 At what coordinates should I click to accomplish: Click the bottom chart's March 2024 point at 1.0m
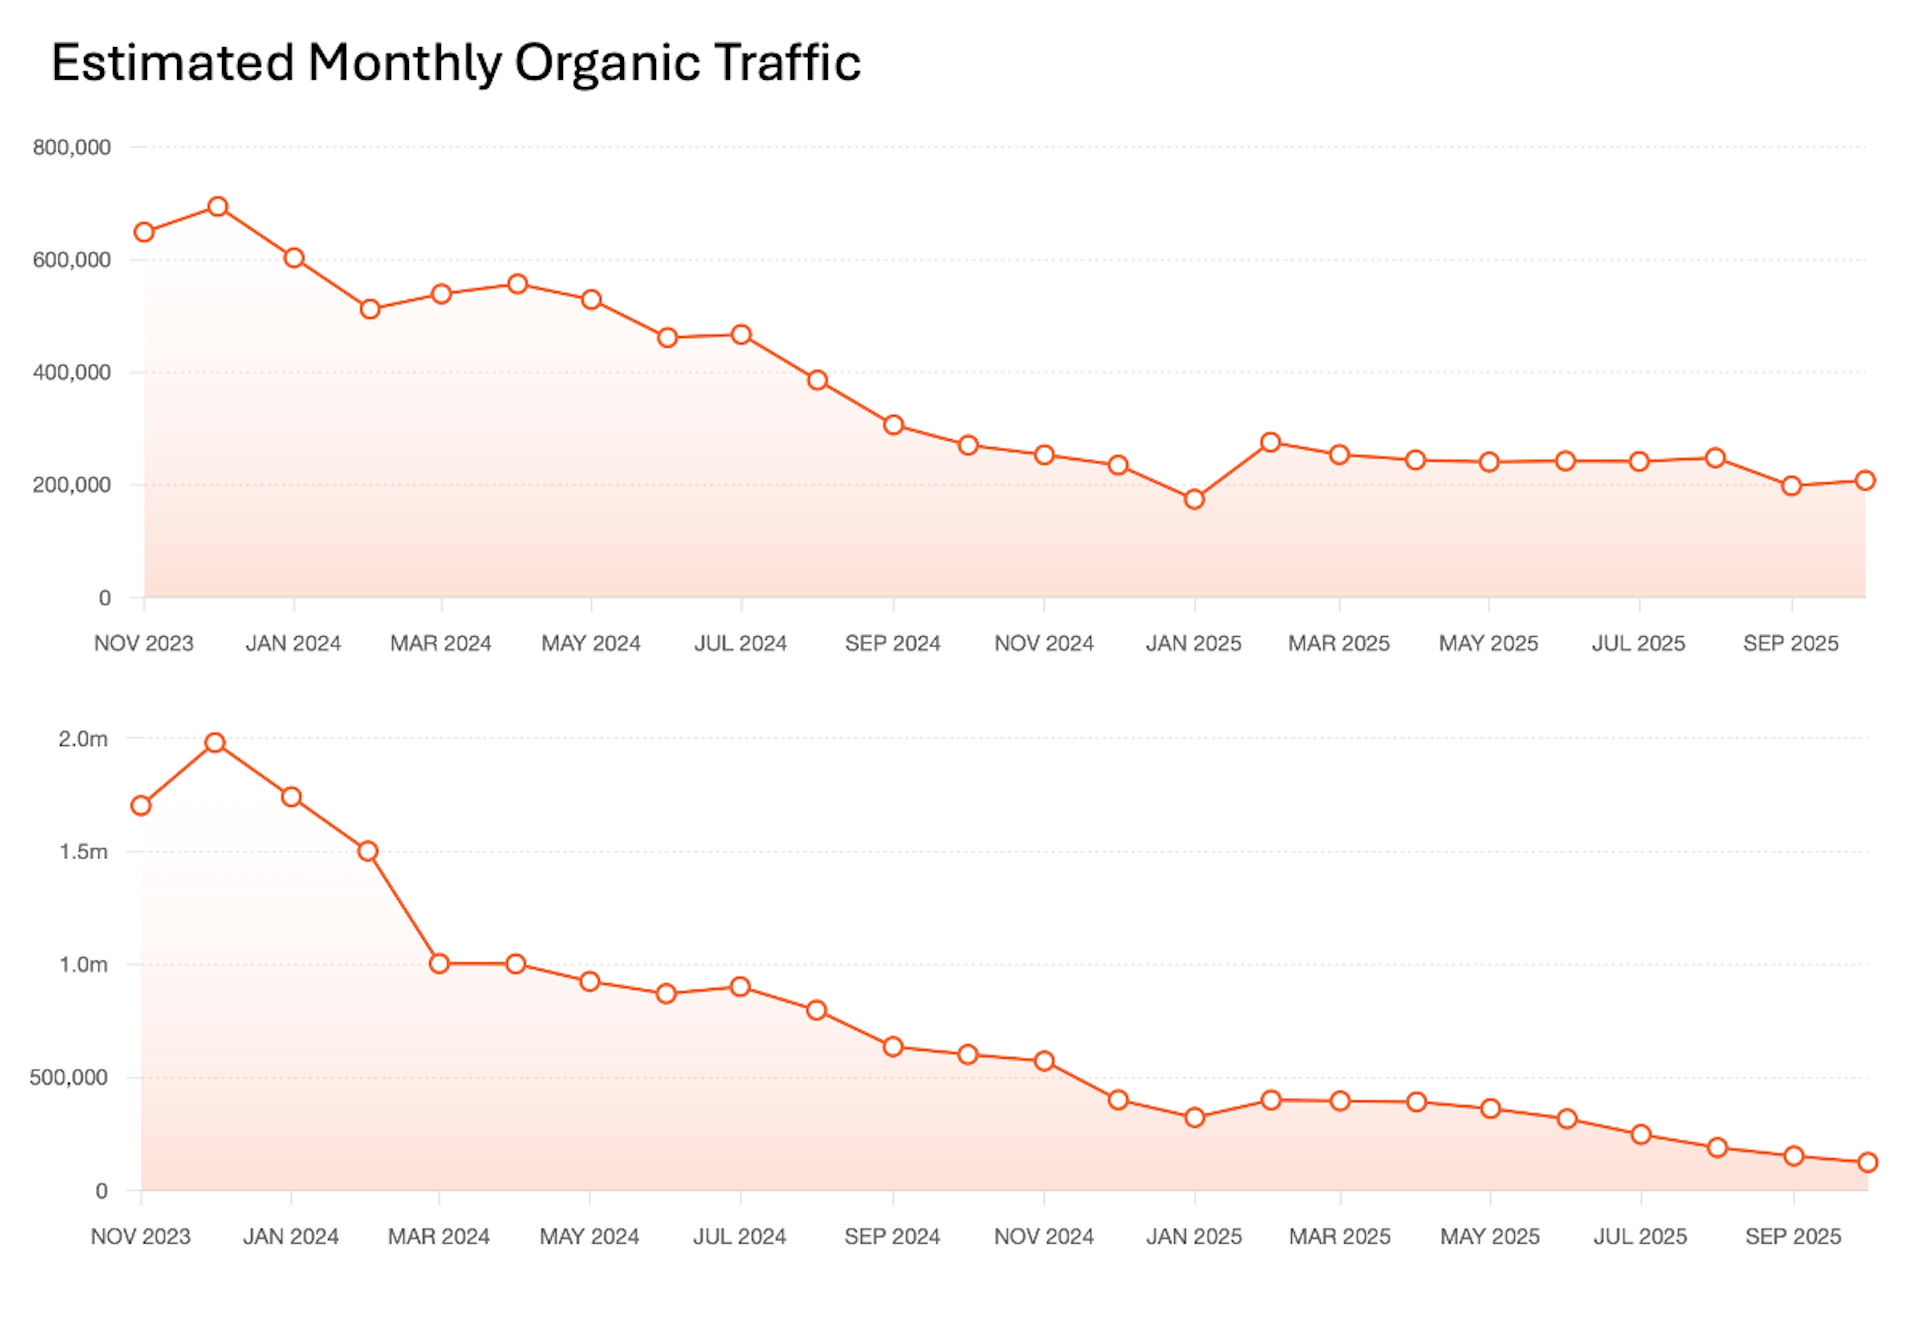pos(439,964)
